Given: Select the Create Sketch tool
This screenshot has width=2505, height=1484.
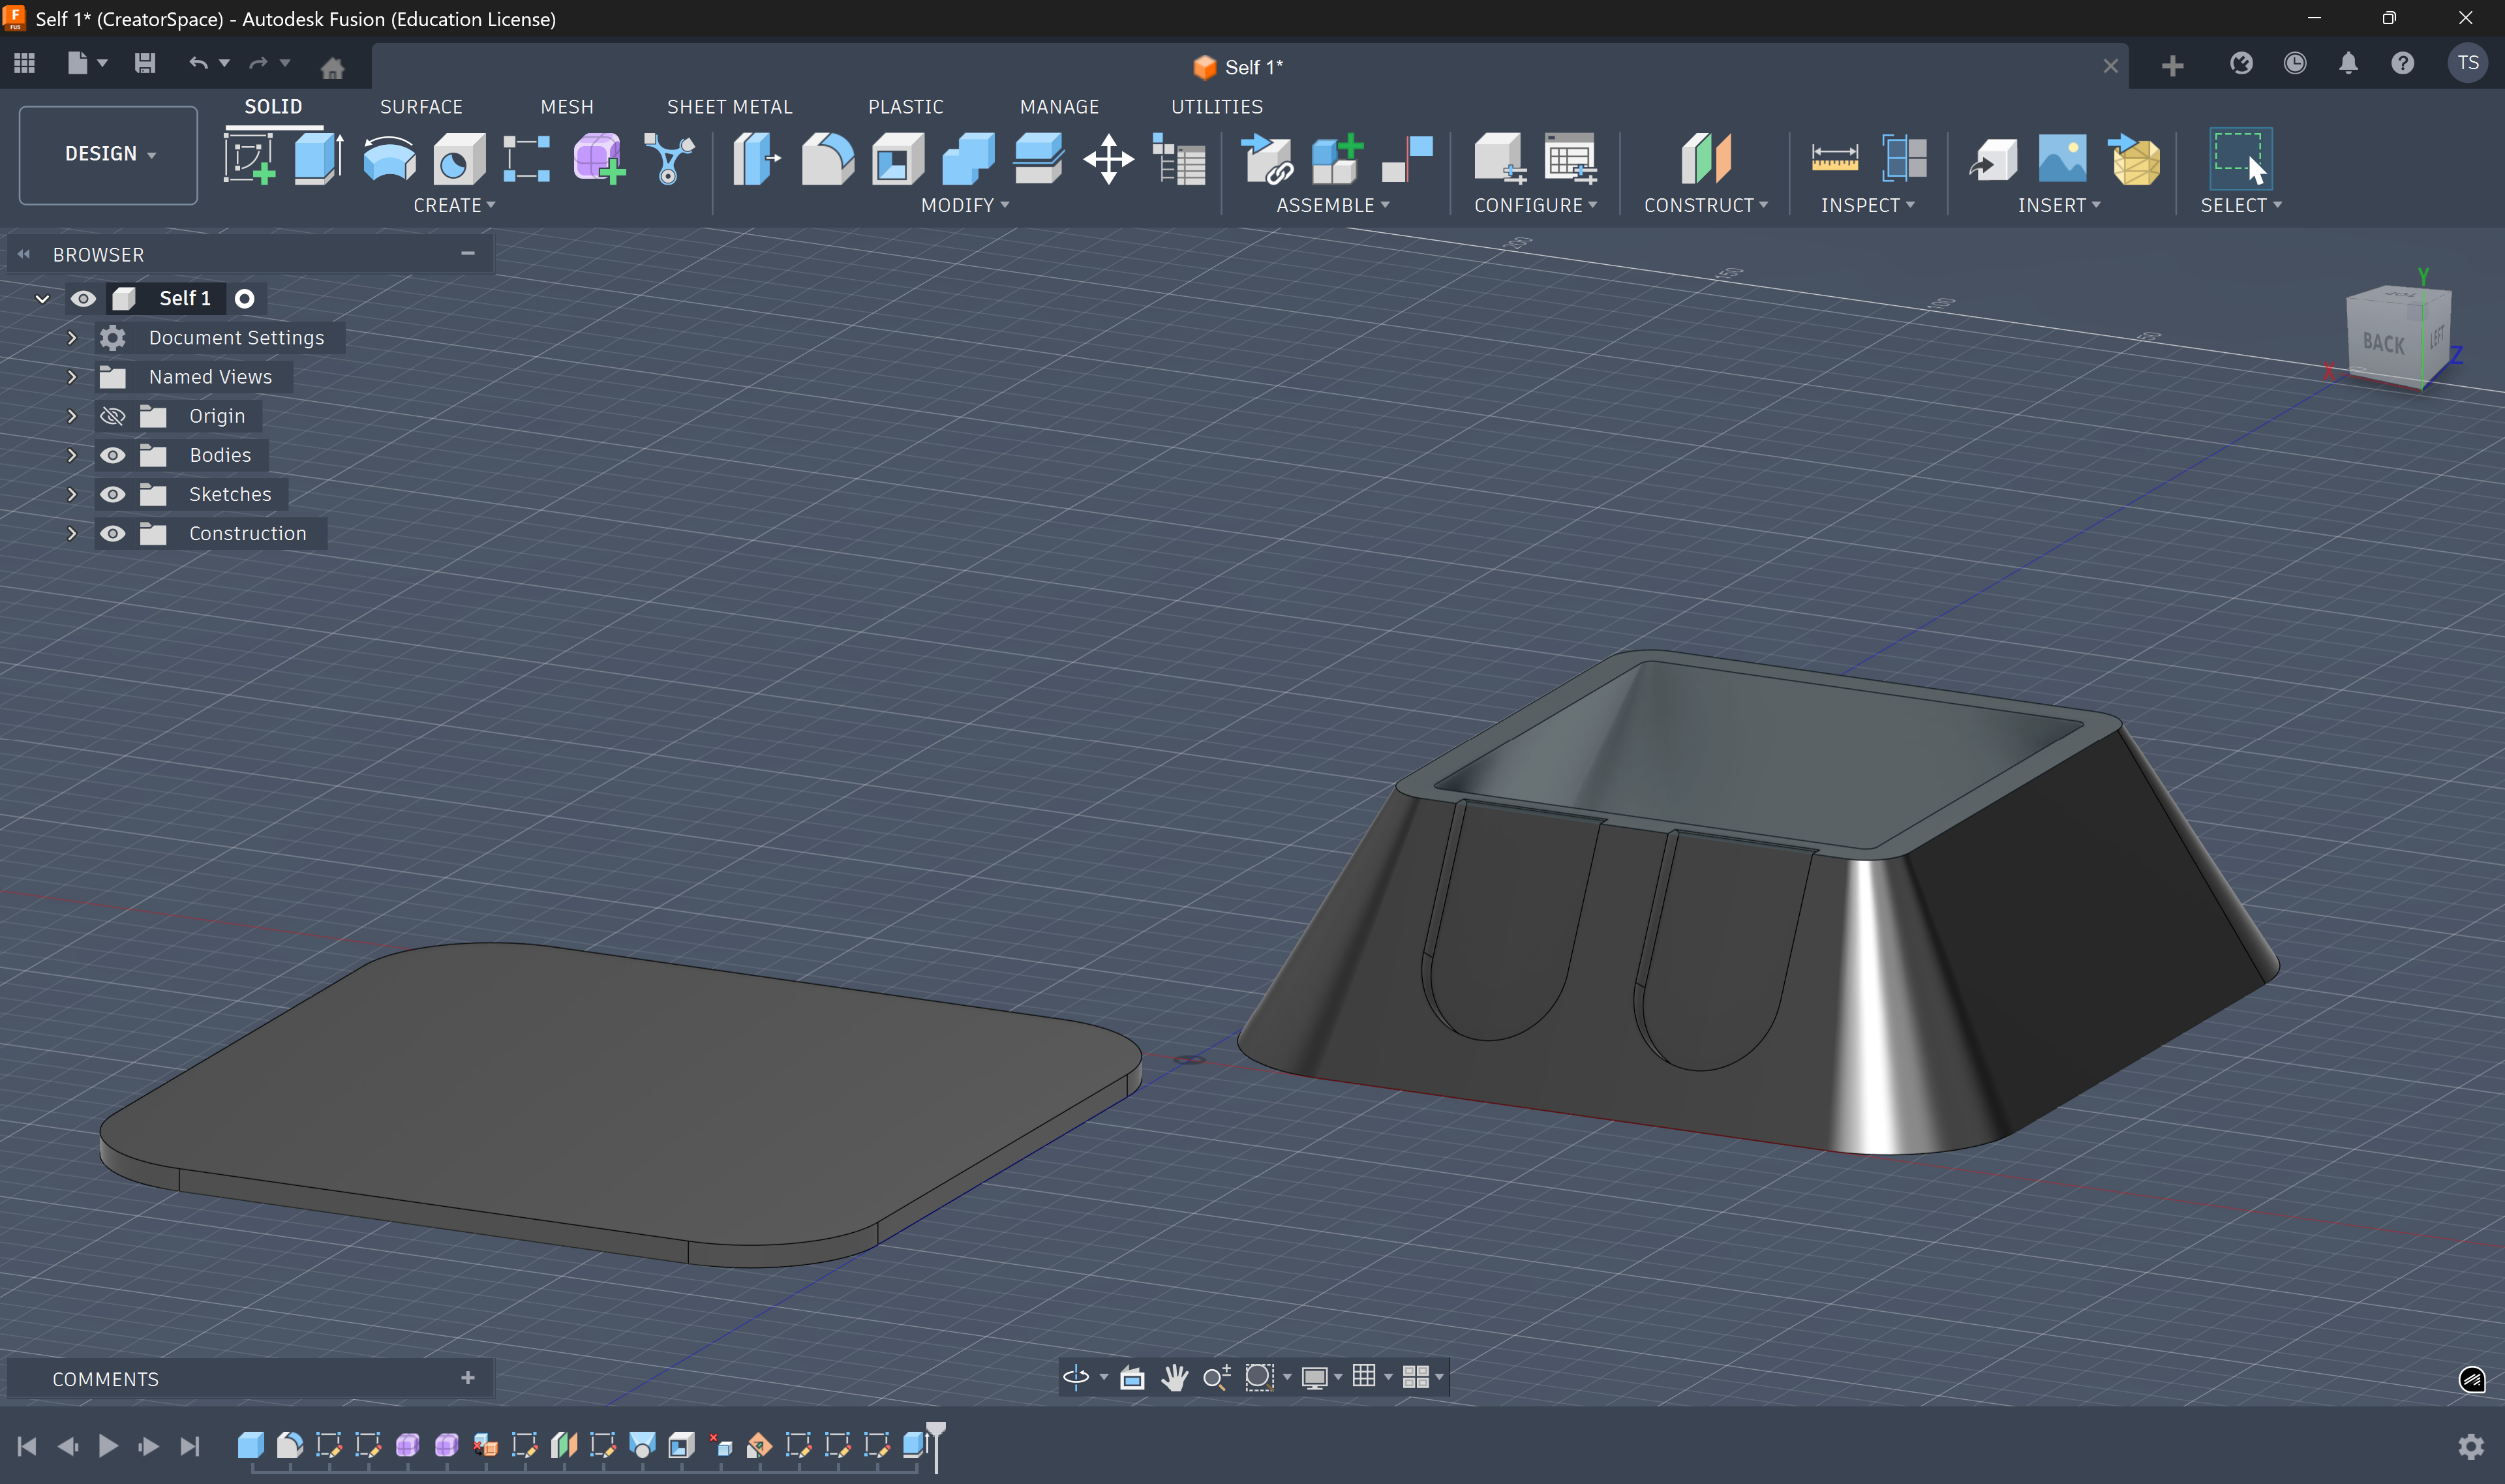Looking at the screenshot, I should (249, 158).
